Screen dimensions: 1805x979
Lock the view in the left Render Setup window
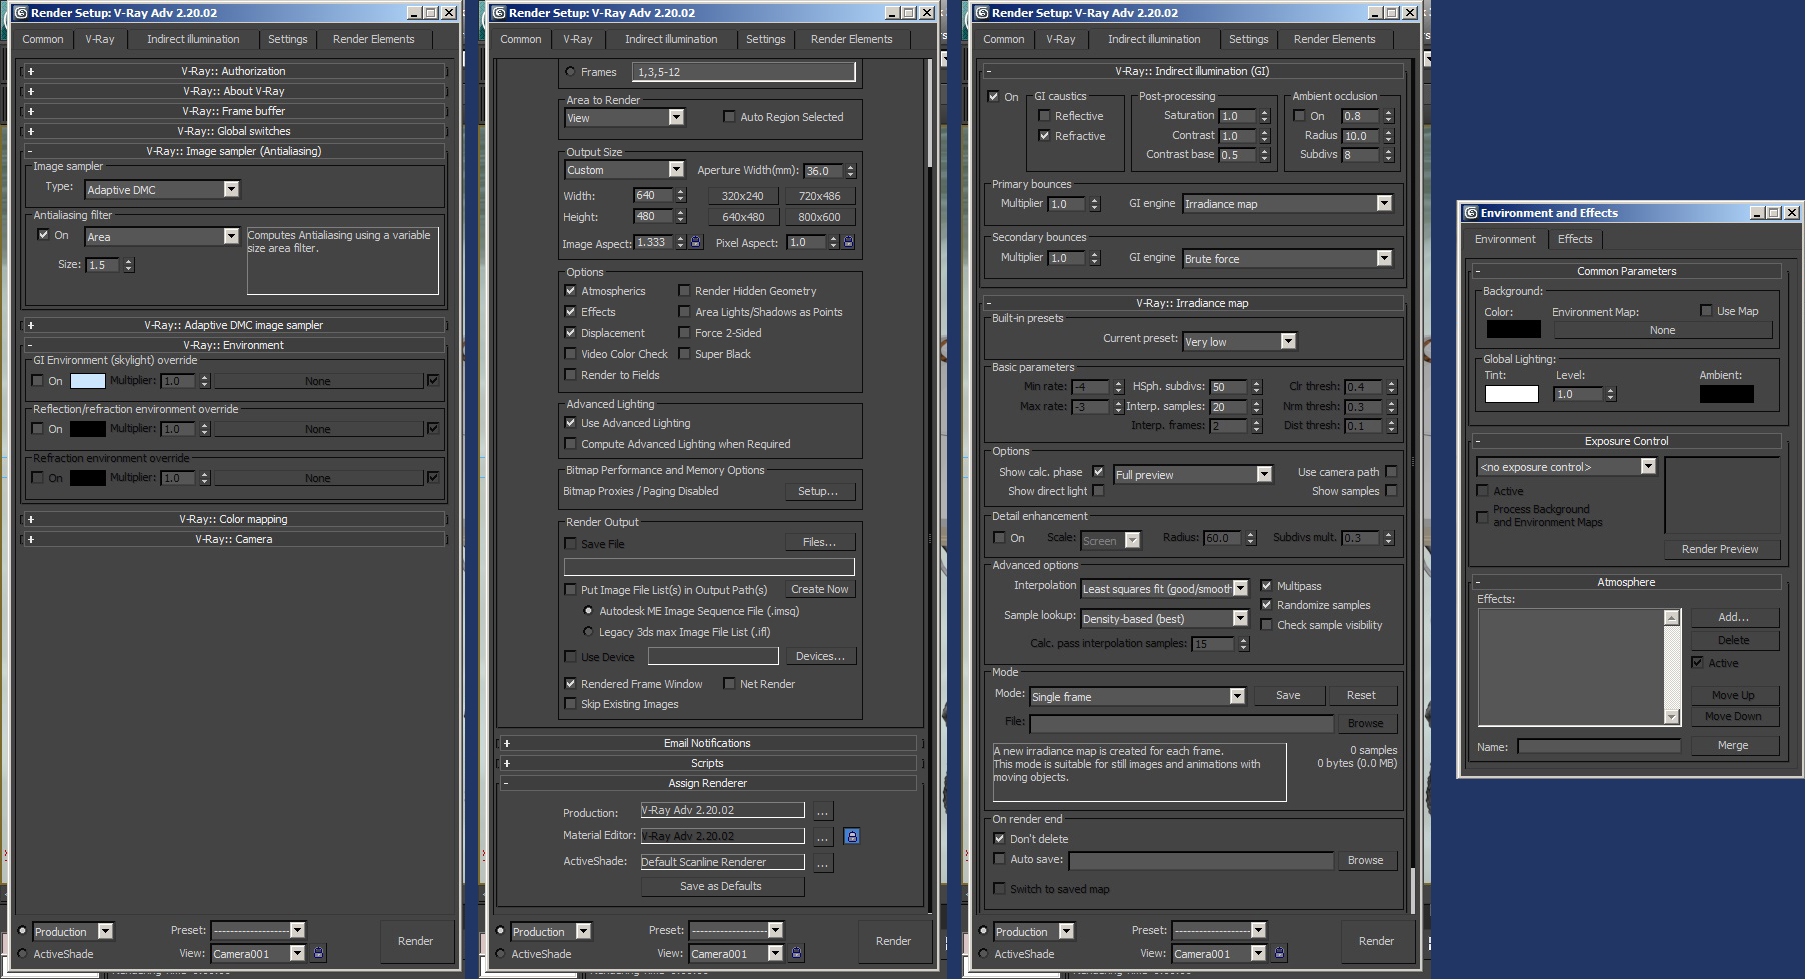coord(319,953)
